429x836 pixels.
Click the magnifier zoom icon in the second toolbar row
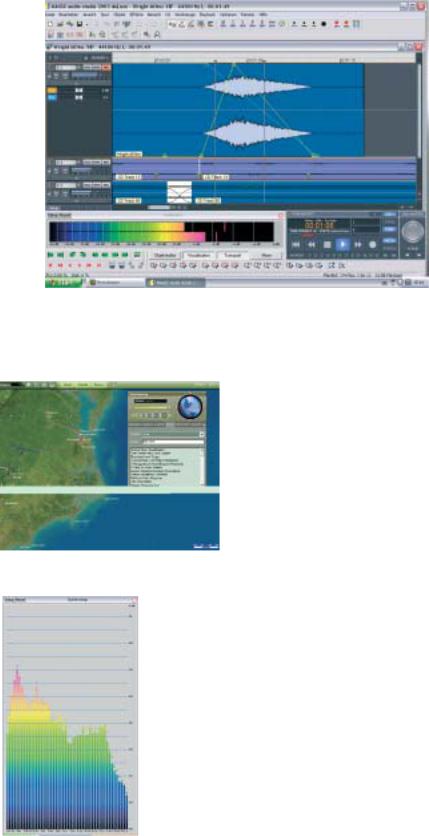148,34
